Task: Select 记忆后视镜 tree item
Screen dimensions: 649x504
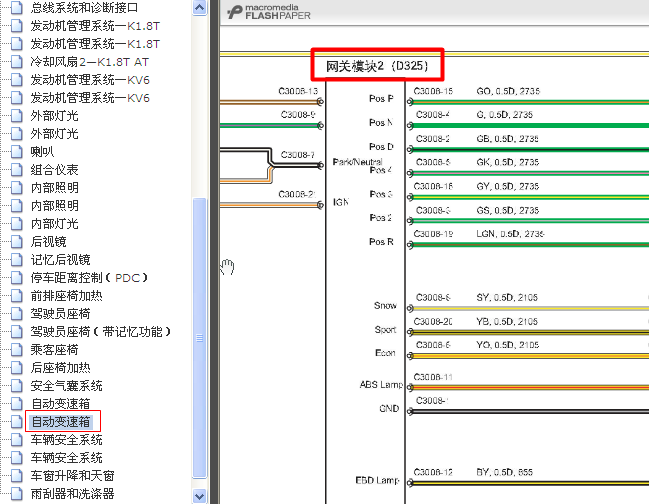Action: [60, 260]
